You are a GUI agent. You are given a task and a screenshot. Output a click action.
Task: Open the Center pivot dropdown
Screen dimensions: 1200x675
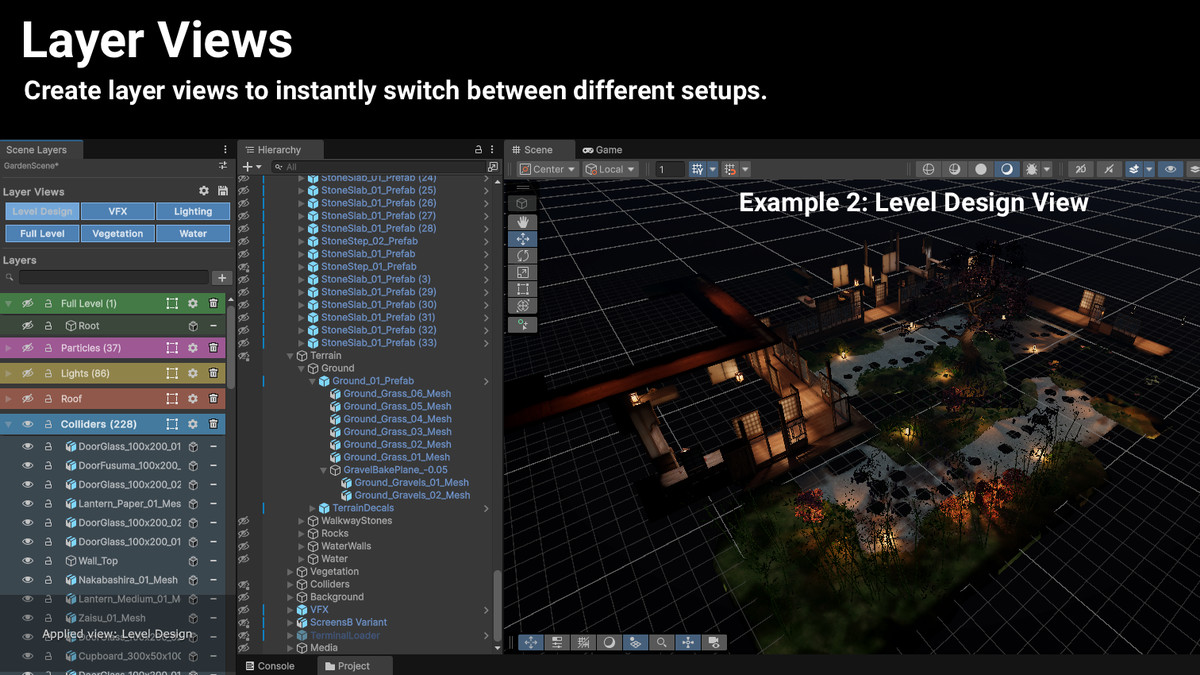546,168
